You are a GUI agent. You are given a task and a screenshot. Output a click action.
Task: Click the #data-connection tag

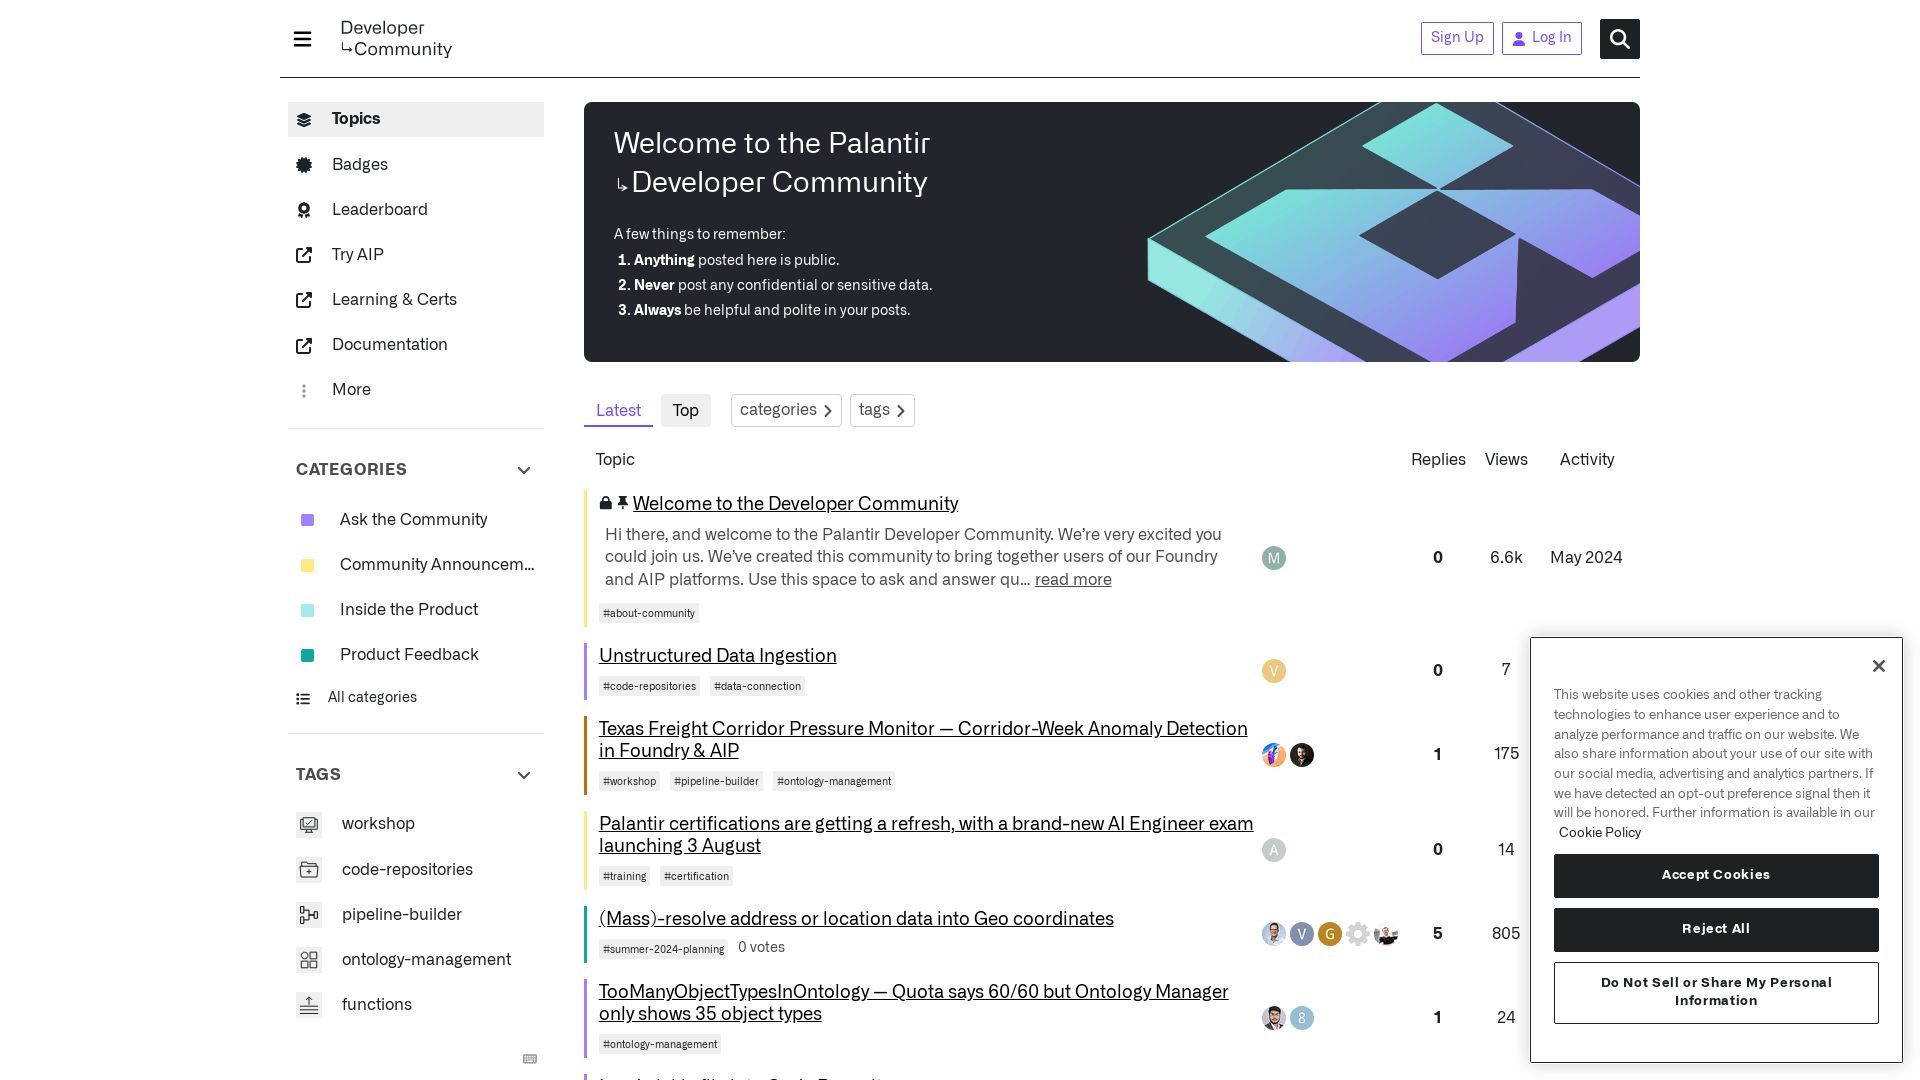(x=757, y=686)
